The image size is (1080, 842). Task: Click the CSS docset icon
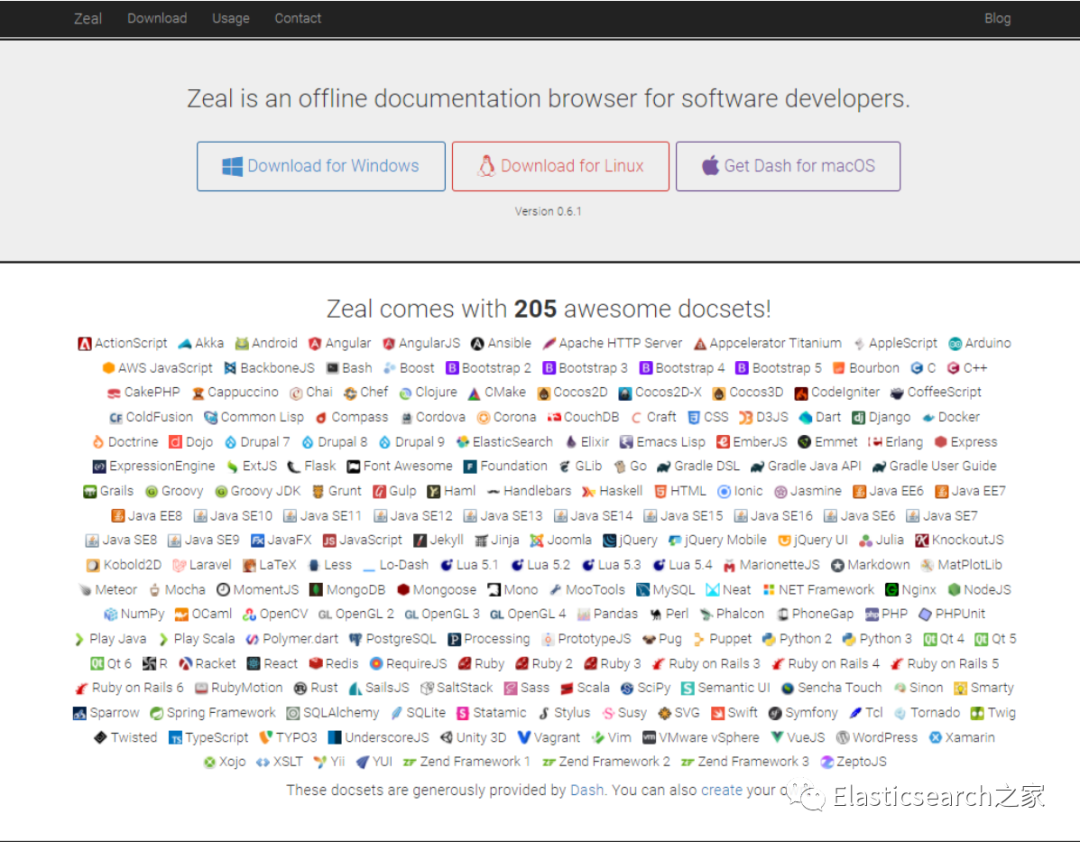pyautogui.click(x=694, y=418)
